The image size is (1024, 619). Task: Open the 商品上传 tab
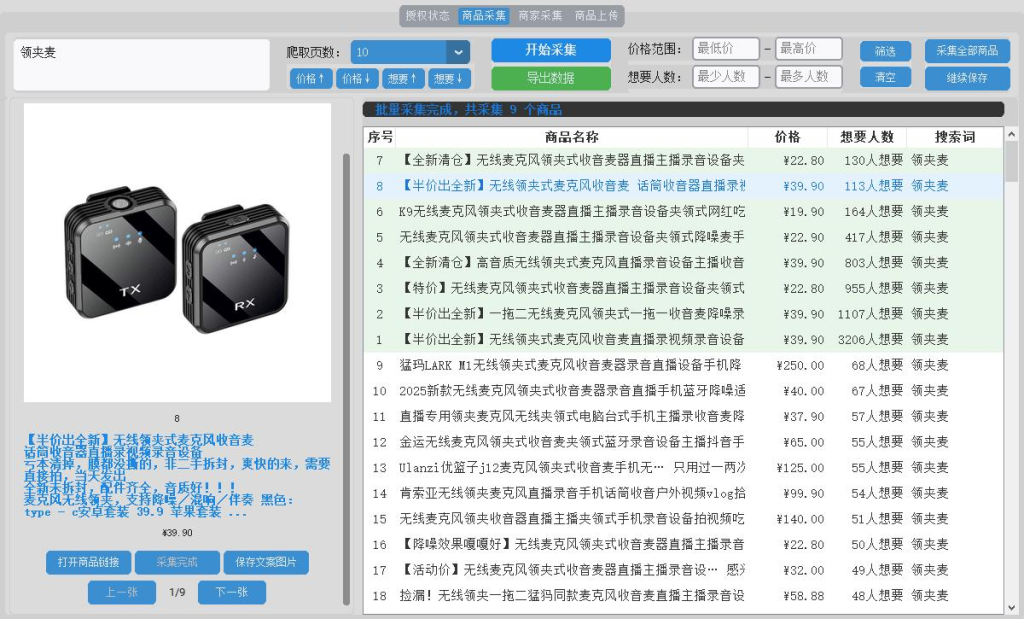pos(597,16)
